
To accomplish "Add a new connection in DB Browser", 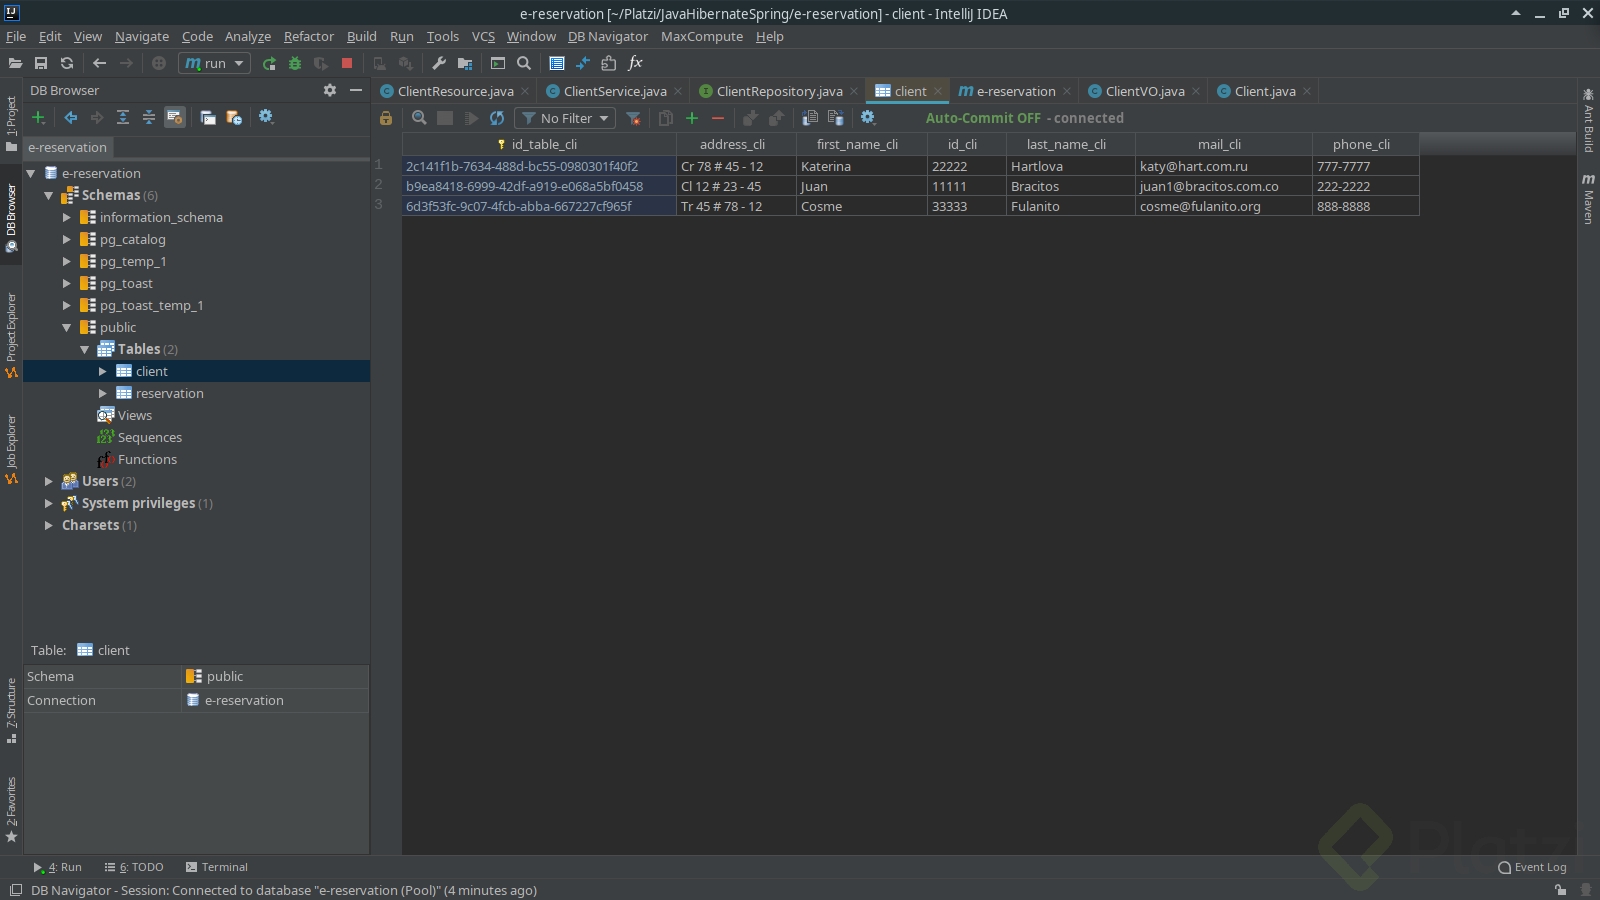I will pyautogui.click(x=38, y=117).
